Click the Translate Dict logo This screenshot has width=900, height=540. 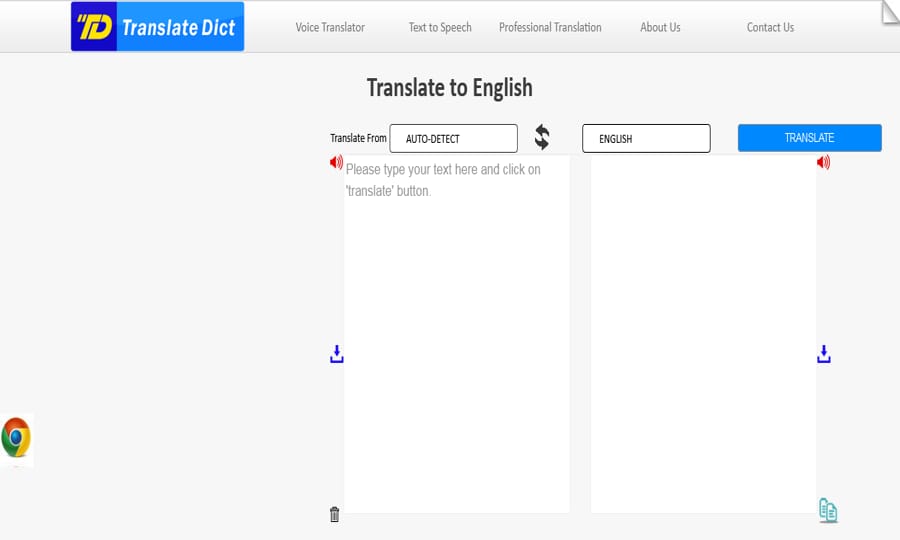click(x=157, y=26)
